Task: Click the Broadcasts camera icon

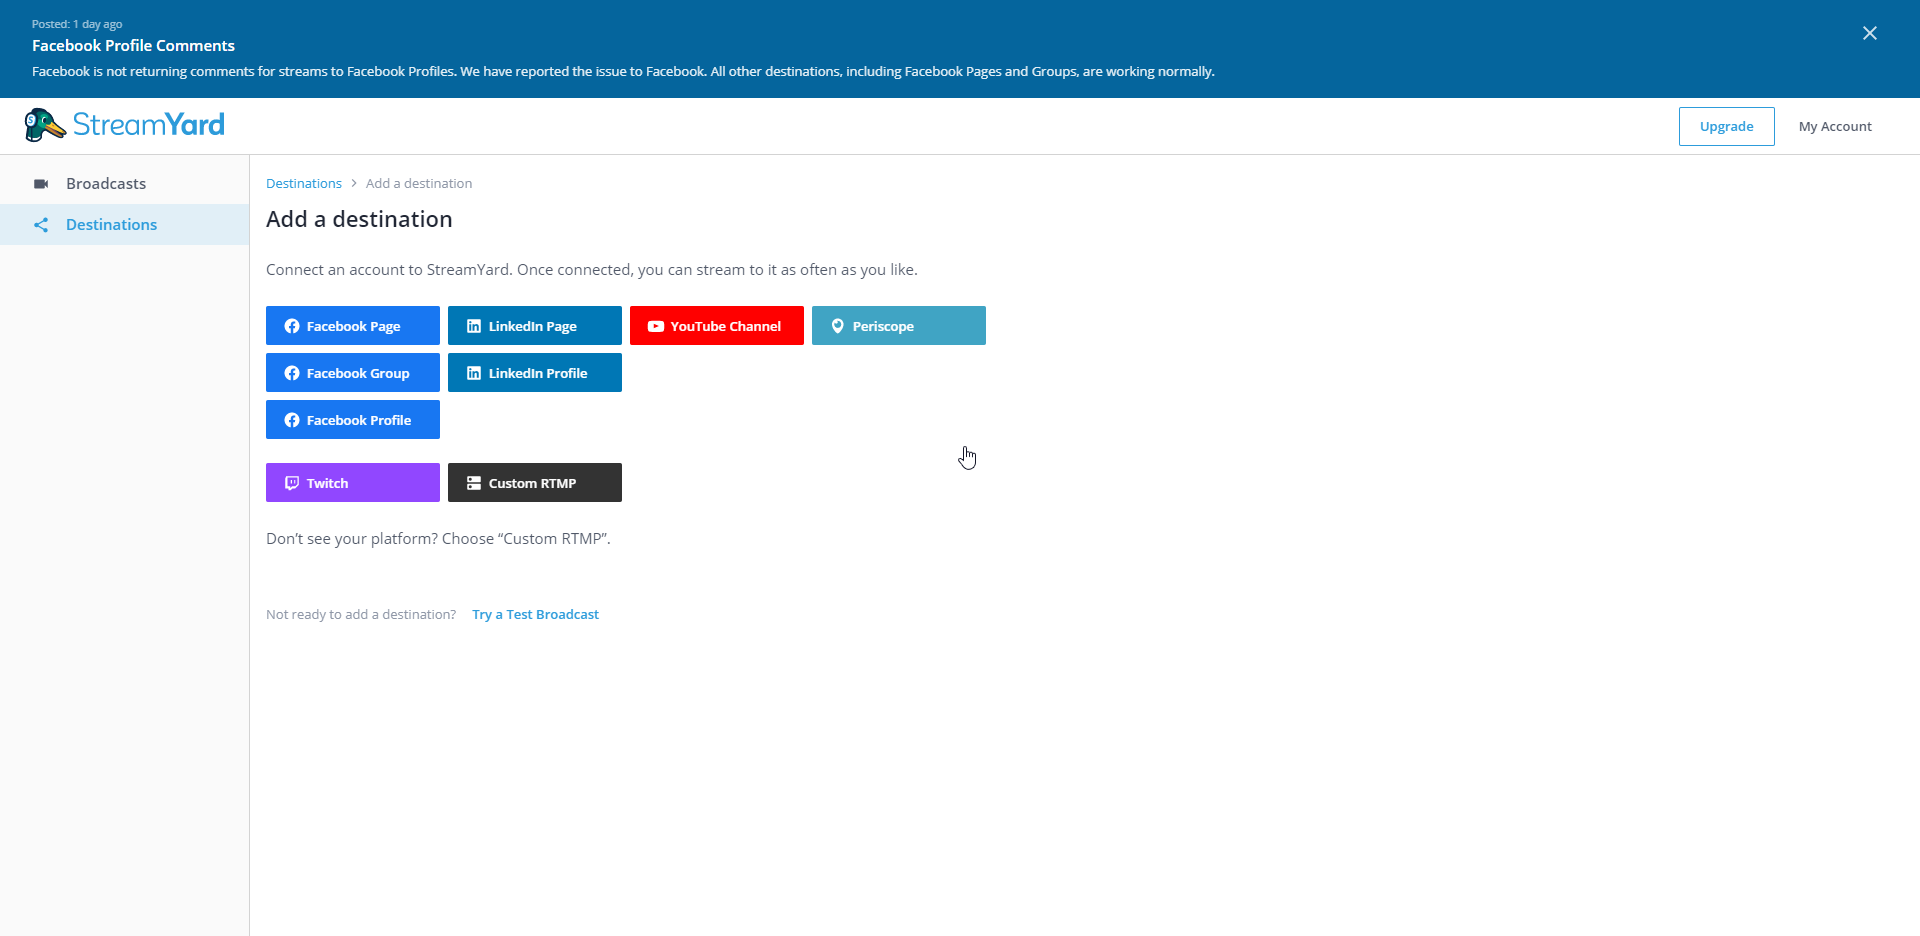Action: click(x=41, y=184)
